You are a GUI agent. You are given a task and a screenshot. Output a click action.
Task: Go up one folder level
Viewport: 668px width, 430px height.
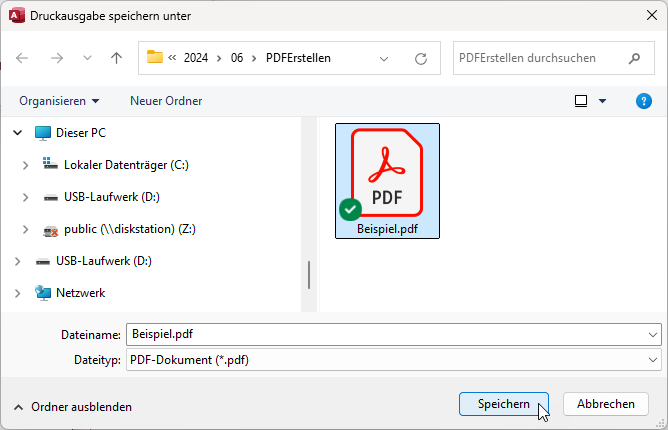(x=116, y=58)
